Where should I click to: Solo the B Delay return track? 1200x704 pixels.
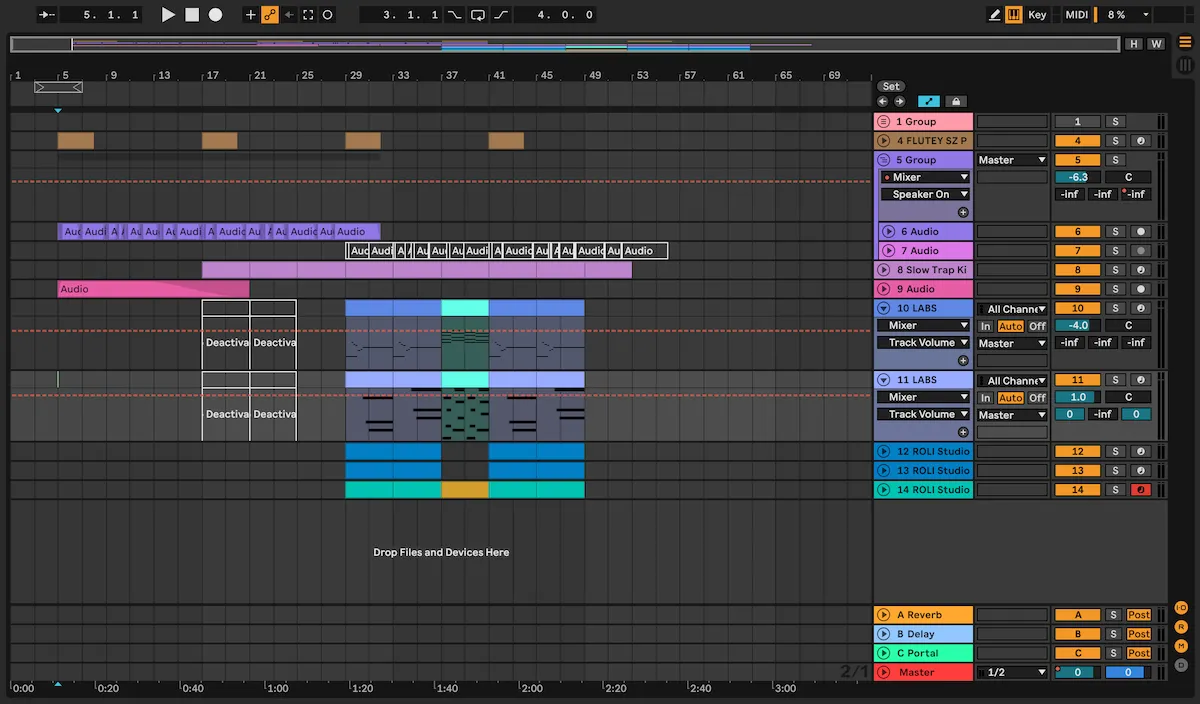[x=1114, y=634]
